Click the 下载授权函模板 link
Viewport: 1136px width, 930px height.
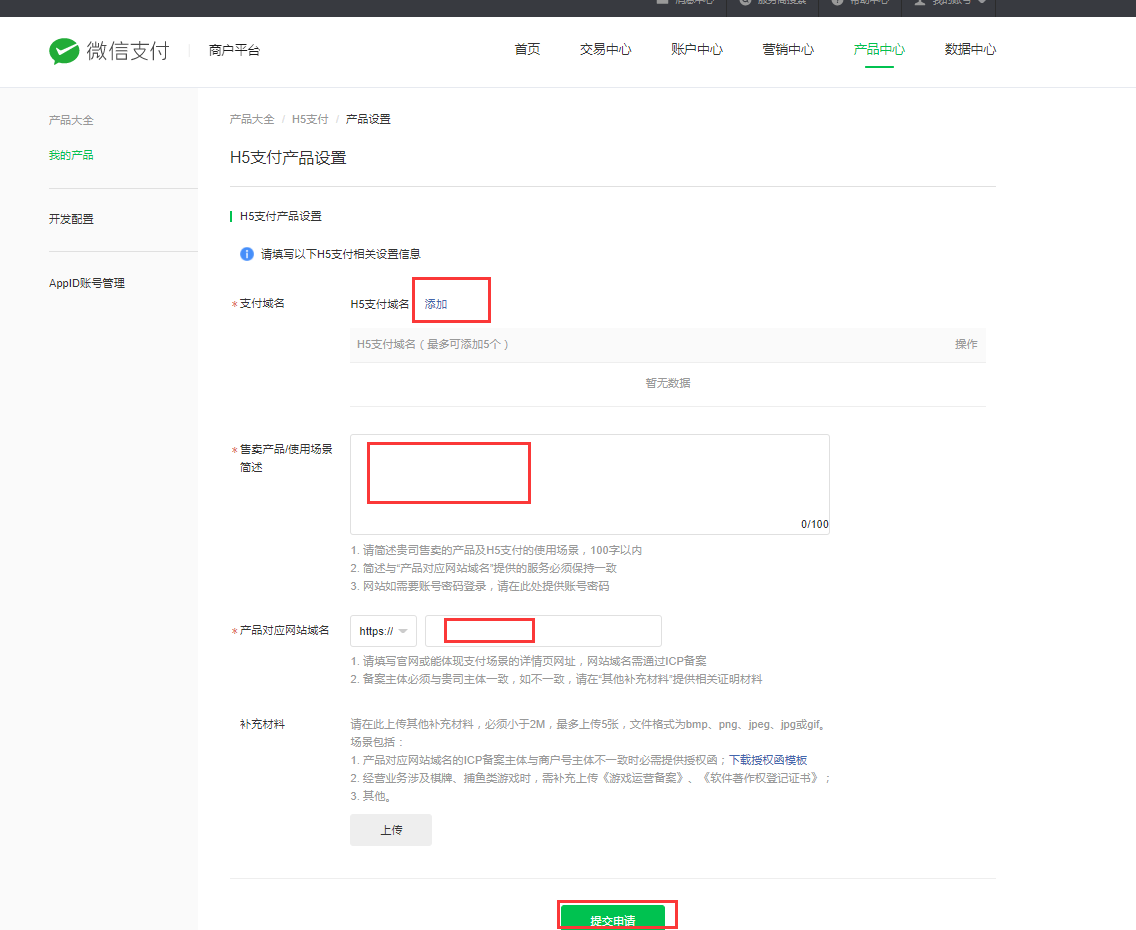[x=768, y=760]
